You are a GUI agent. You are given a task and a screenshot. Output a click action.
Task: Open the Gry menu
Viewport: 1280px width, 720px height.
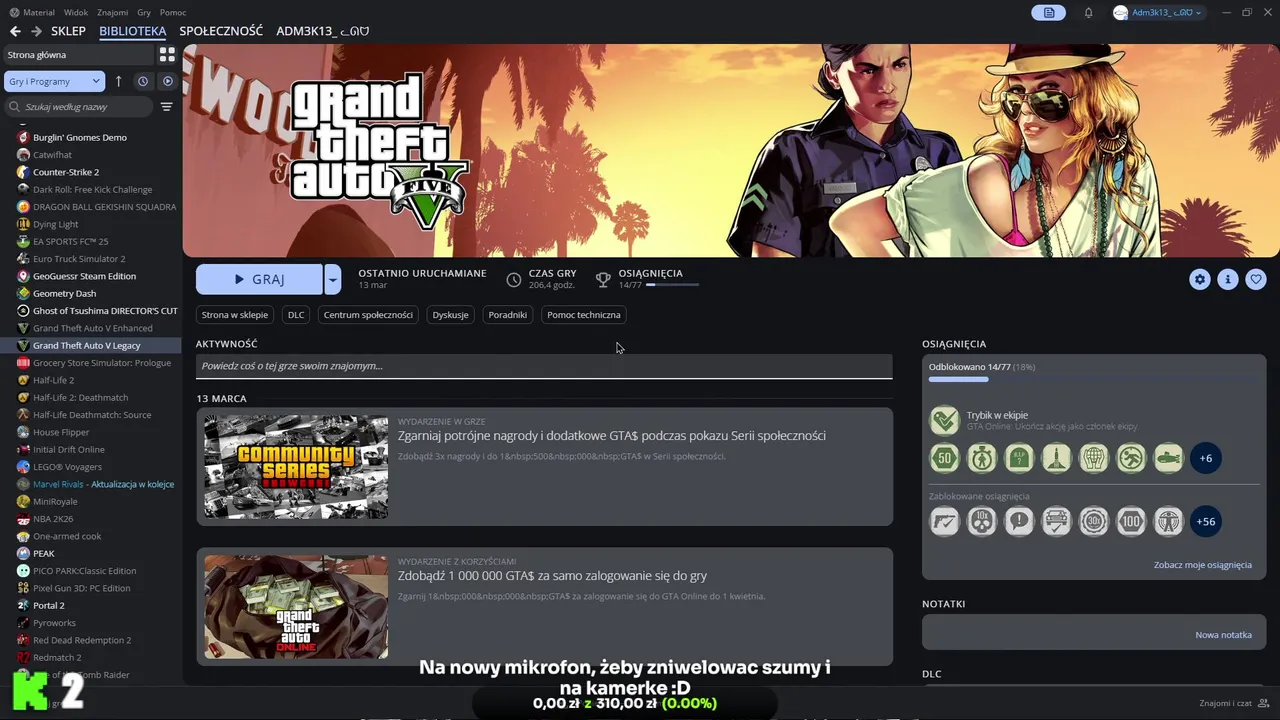[x=144, y=12]
